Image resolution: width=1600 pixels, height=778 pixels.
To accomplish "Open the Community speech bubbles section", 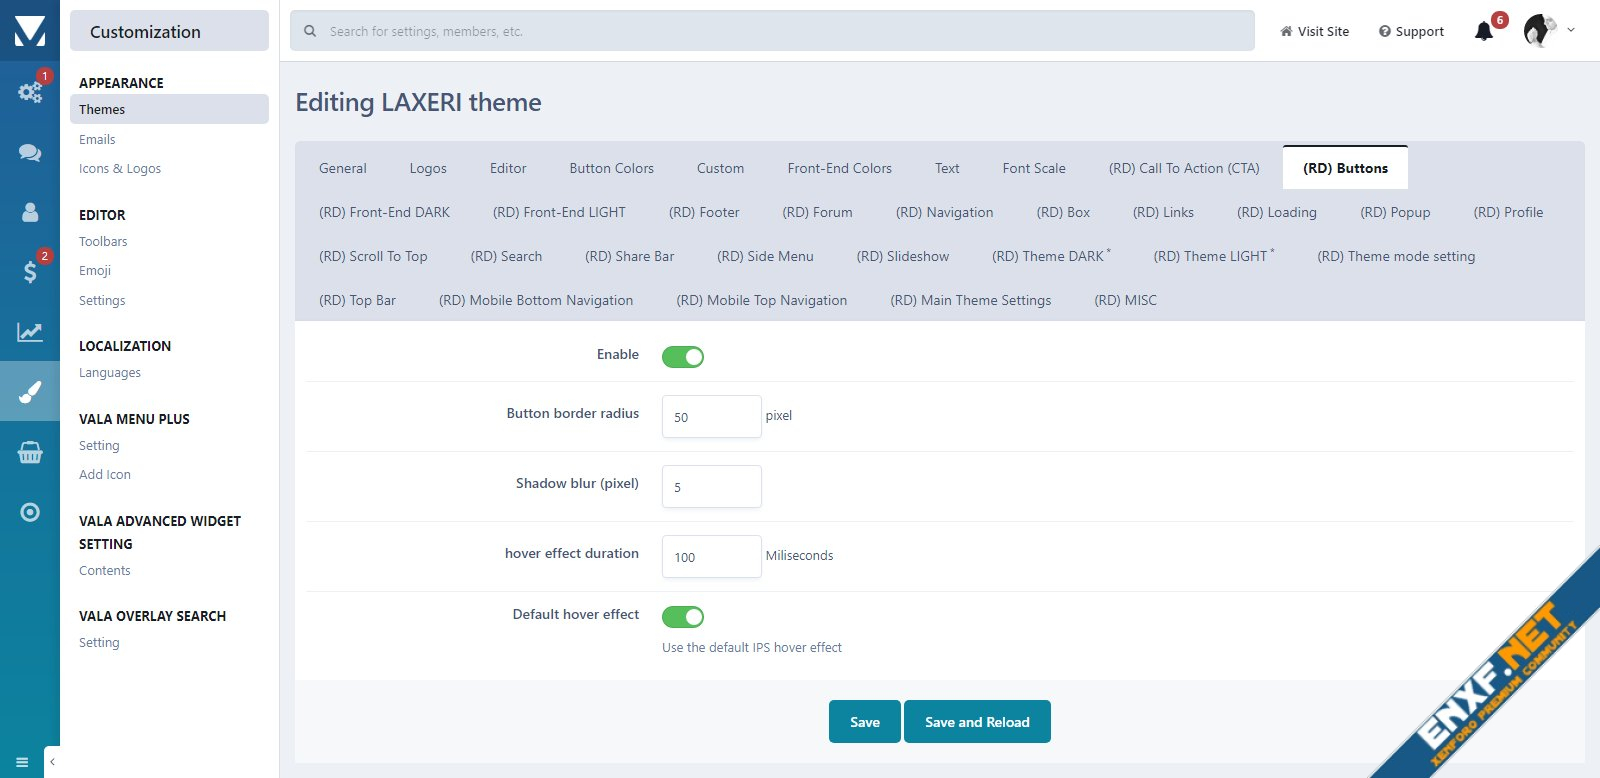I will [x=30, y=152].
